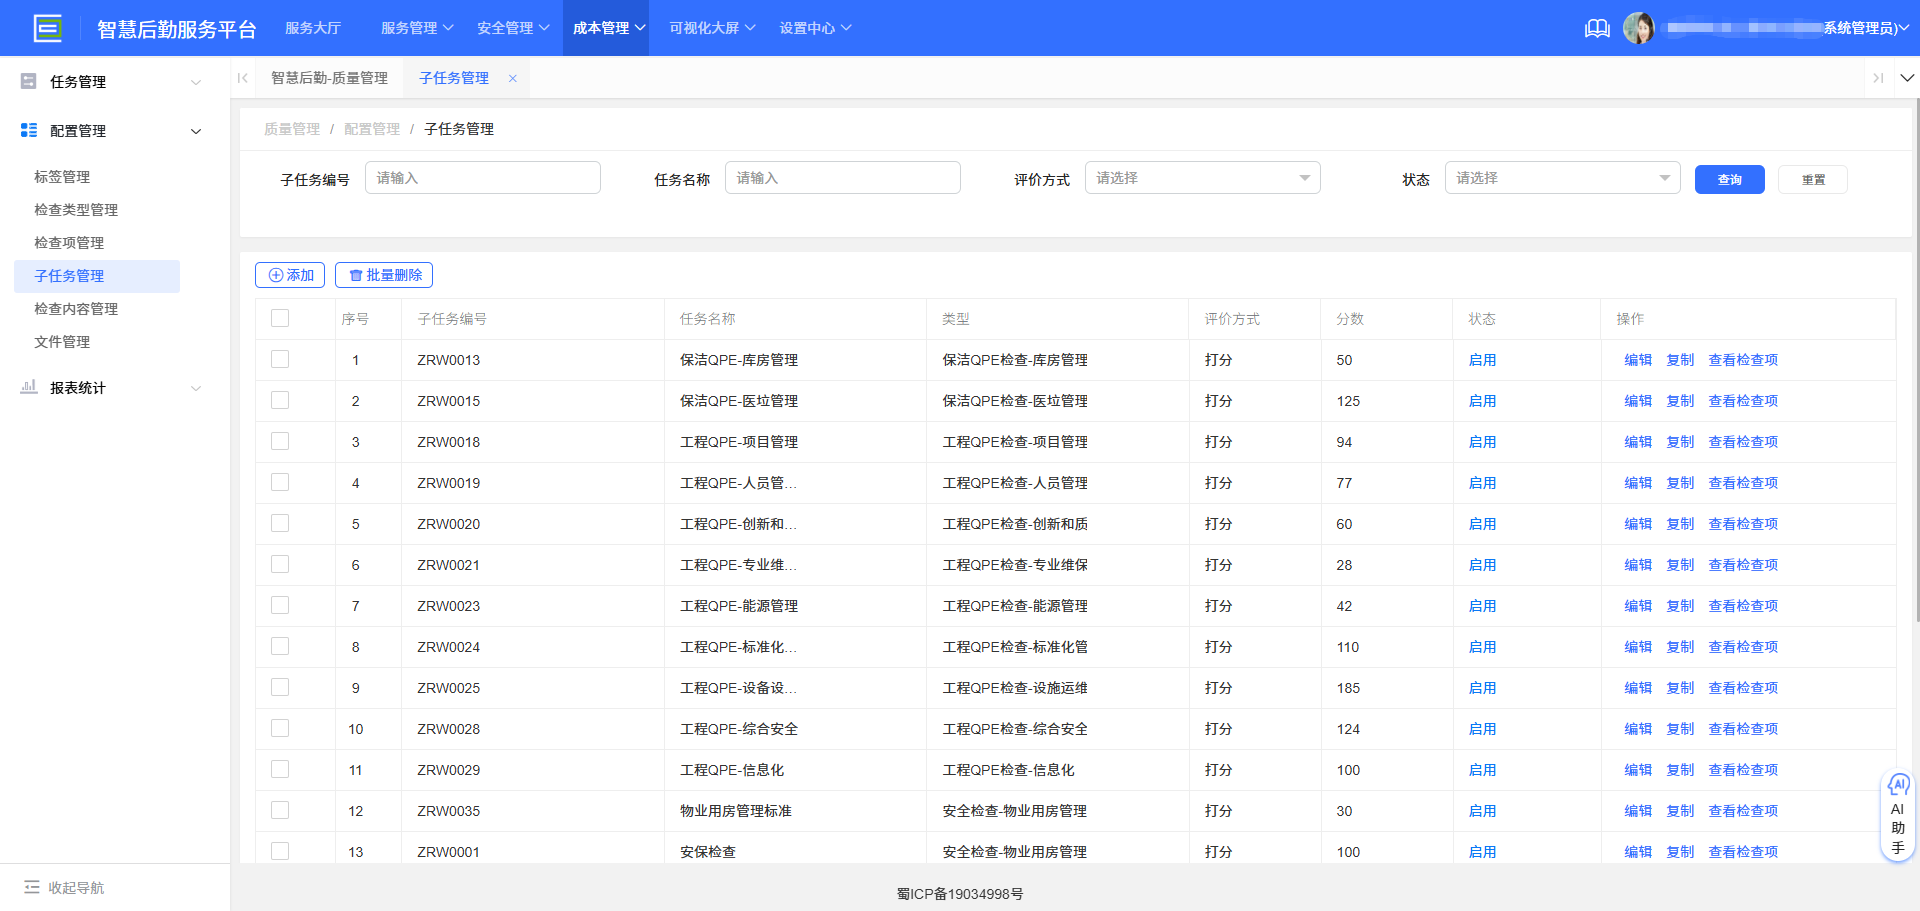Check the row checkbox for ZRW0013
This screenshot has height=911, width=1920.
(x=280, y=359)
